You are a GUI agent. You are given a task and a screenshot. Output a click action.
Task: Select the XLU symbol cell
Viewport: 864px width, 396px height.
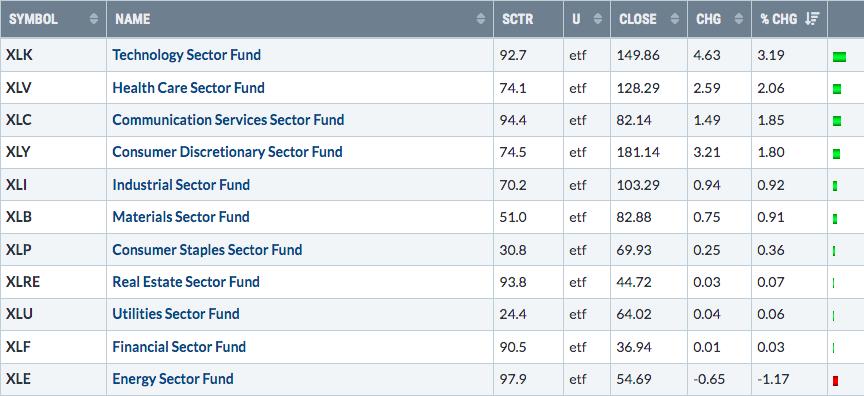point(53,314)
